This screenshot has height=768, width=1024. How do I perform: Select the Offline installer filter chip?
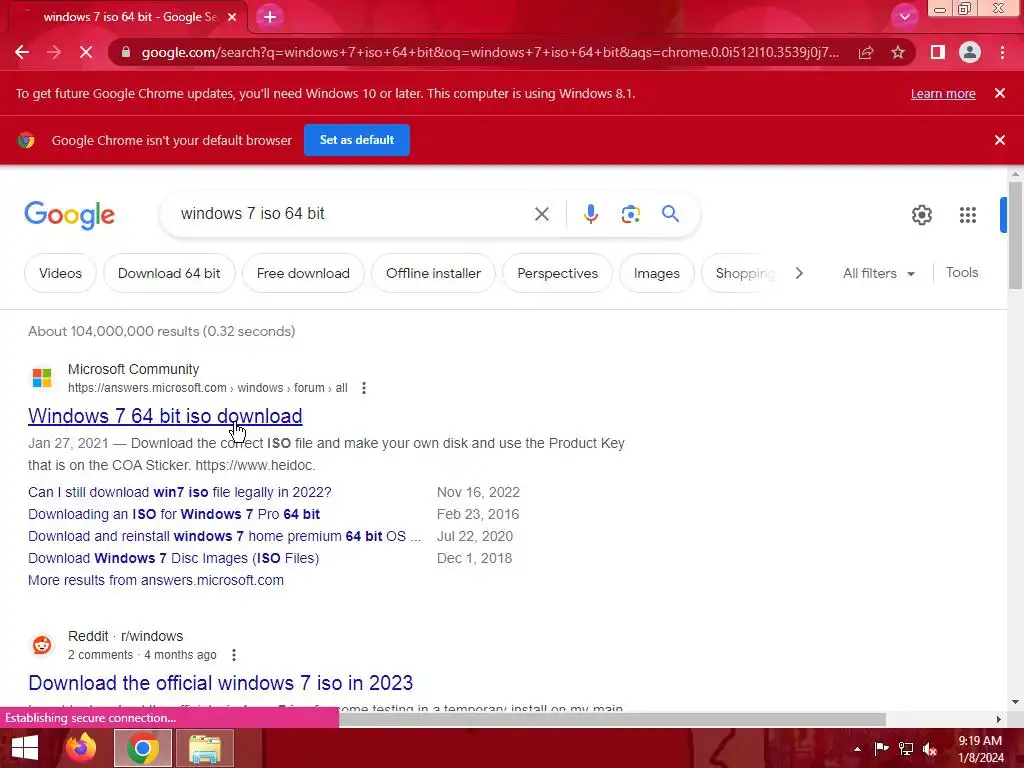pyautogui.click(x=433, y=273)
